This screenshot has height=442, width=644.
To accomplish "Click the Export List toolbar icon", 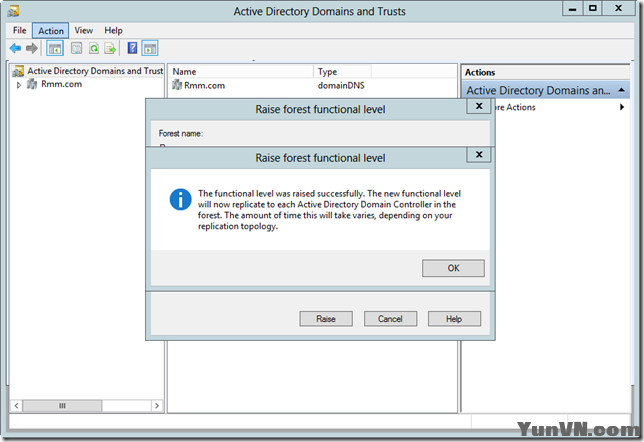I will tap(110, 48).
